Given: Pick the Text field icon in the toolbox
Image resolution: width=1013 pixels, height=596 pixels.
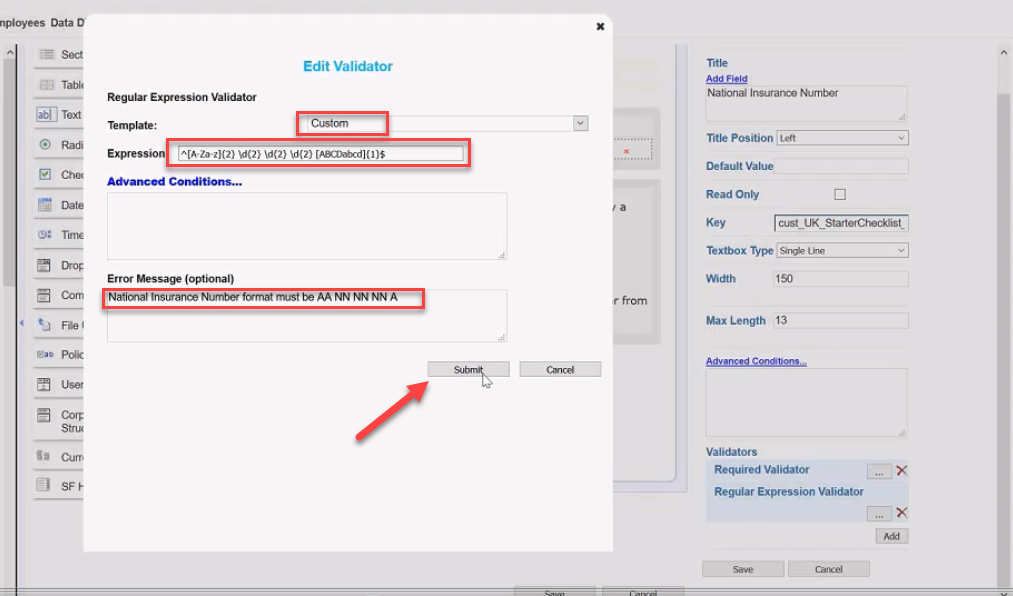Looking at the screenshot, I should (x=45, y=114).
